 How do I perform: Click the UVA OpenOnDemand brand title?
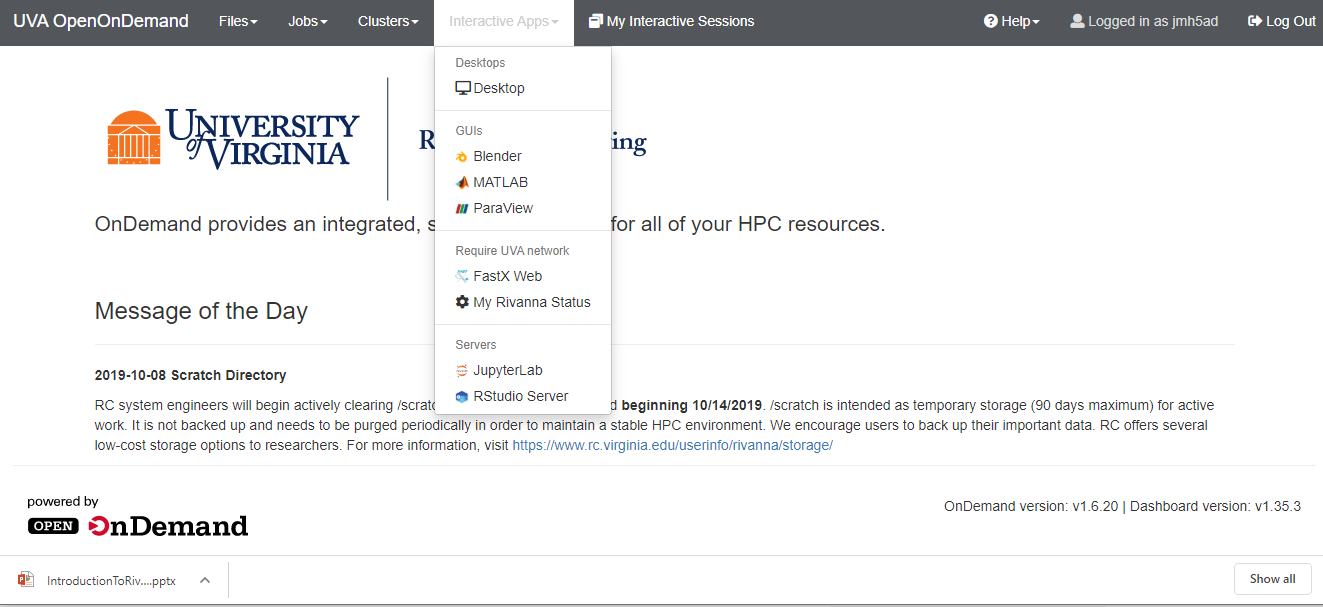point(101,21)
